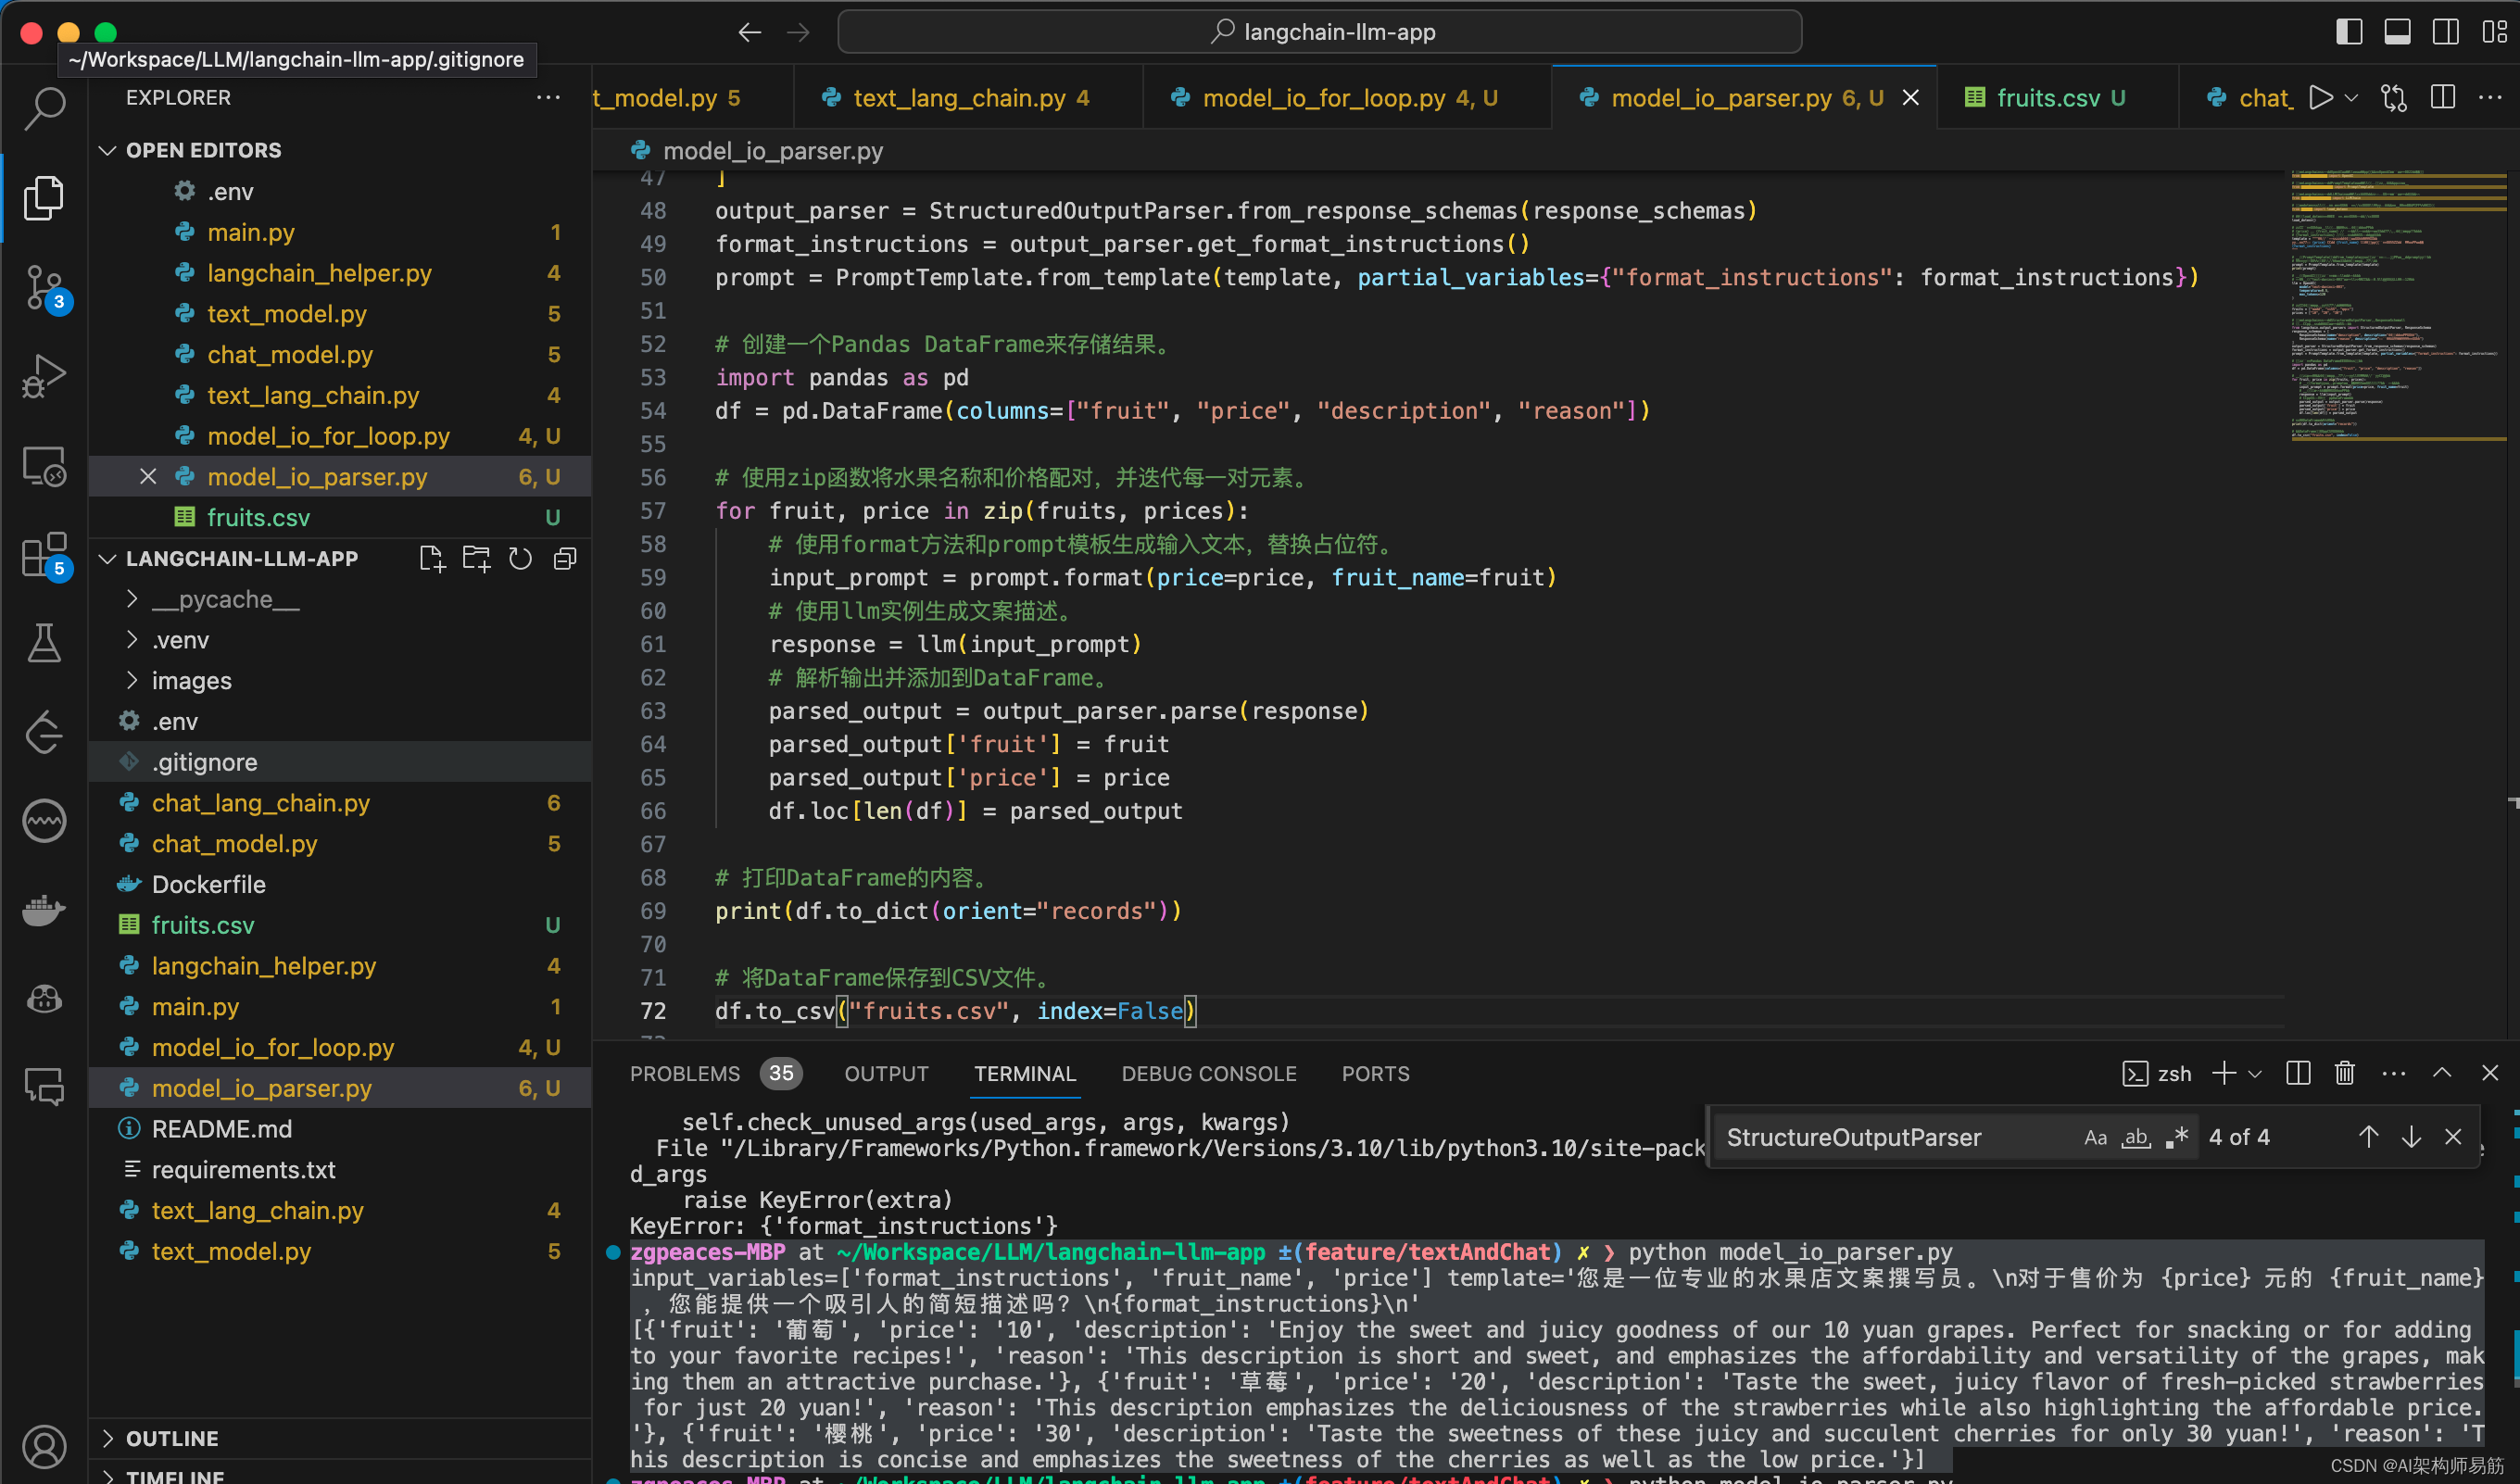Open the new terminal launch profile dropdown
Screen dimensions: 2520x1484
click(2255, 1073)
